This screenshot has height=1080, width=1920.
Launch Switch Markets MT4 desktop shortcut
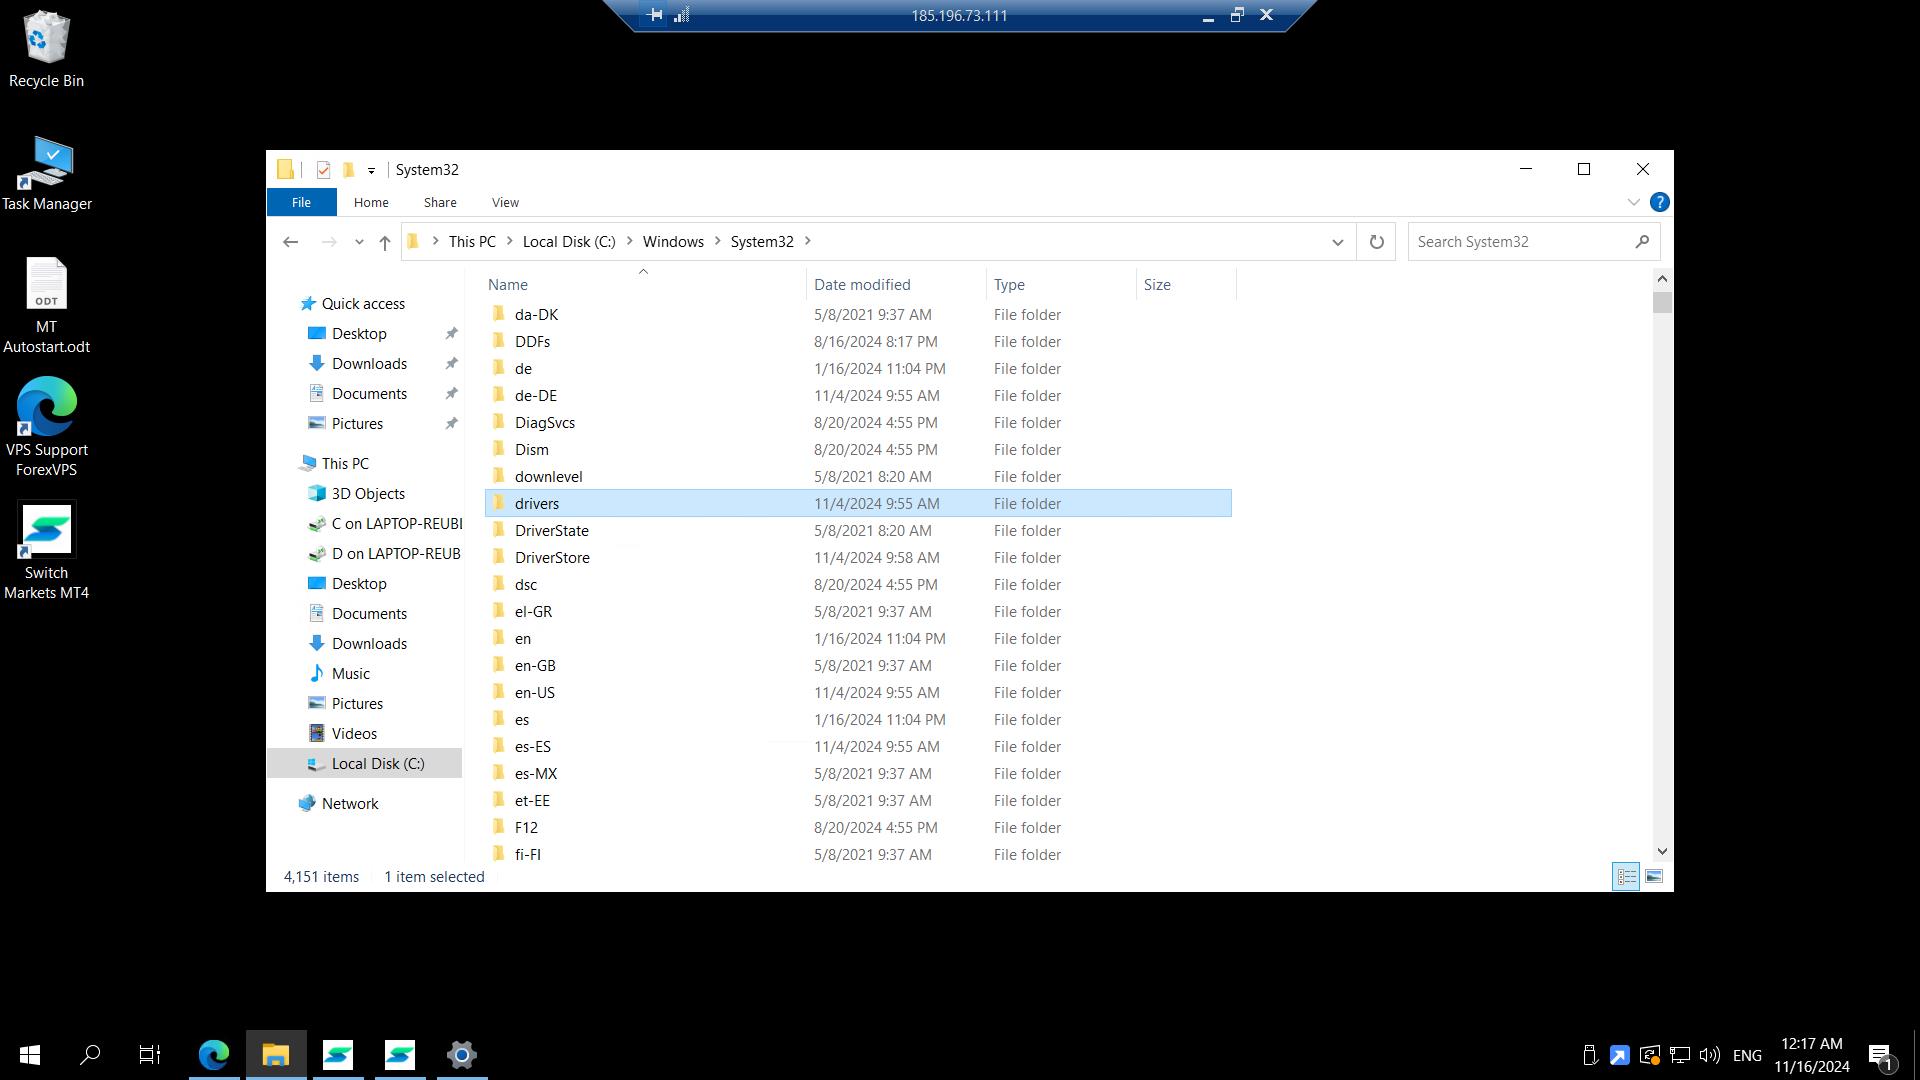[46, 552]
